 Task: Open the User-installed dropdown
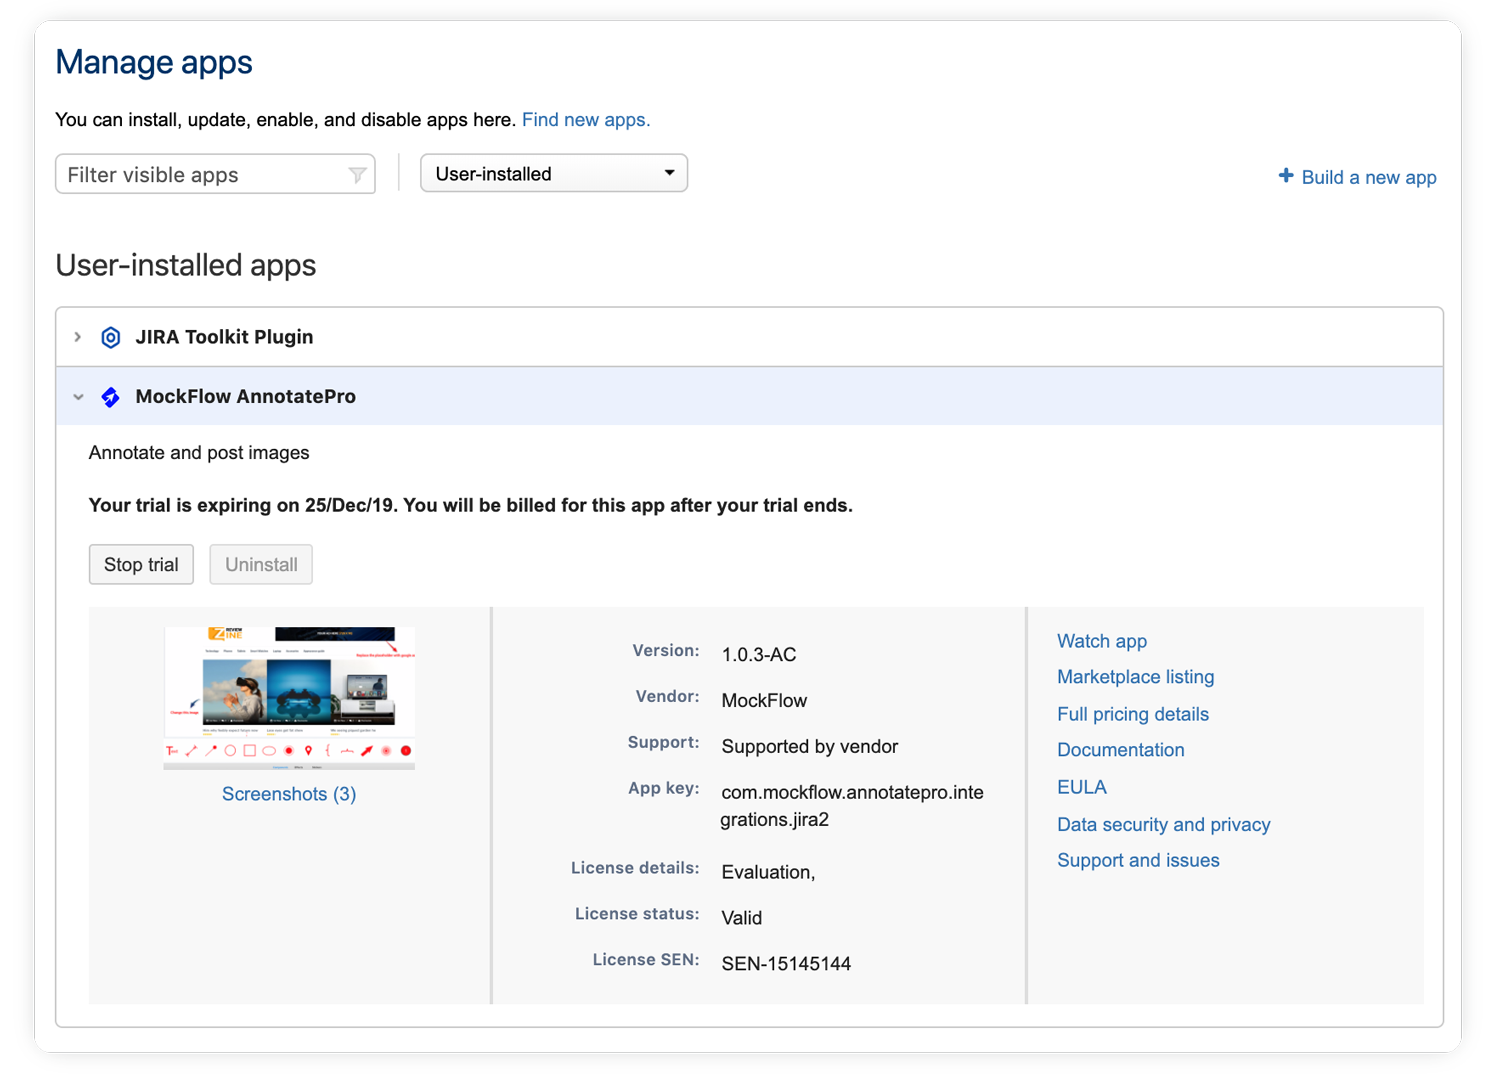tap(554, 173)
